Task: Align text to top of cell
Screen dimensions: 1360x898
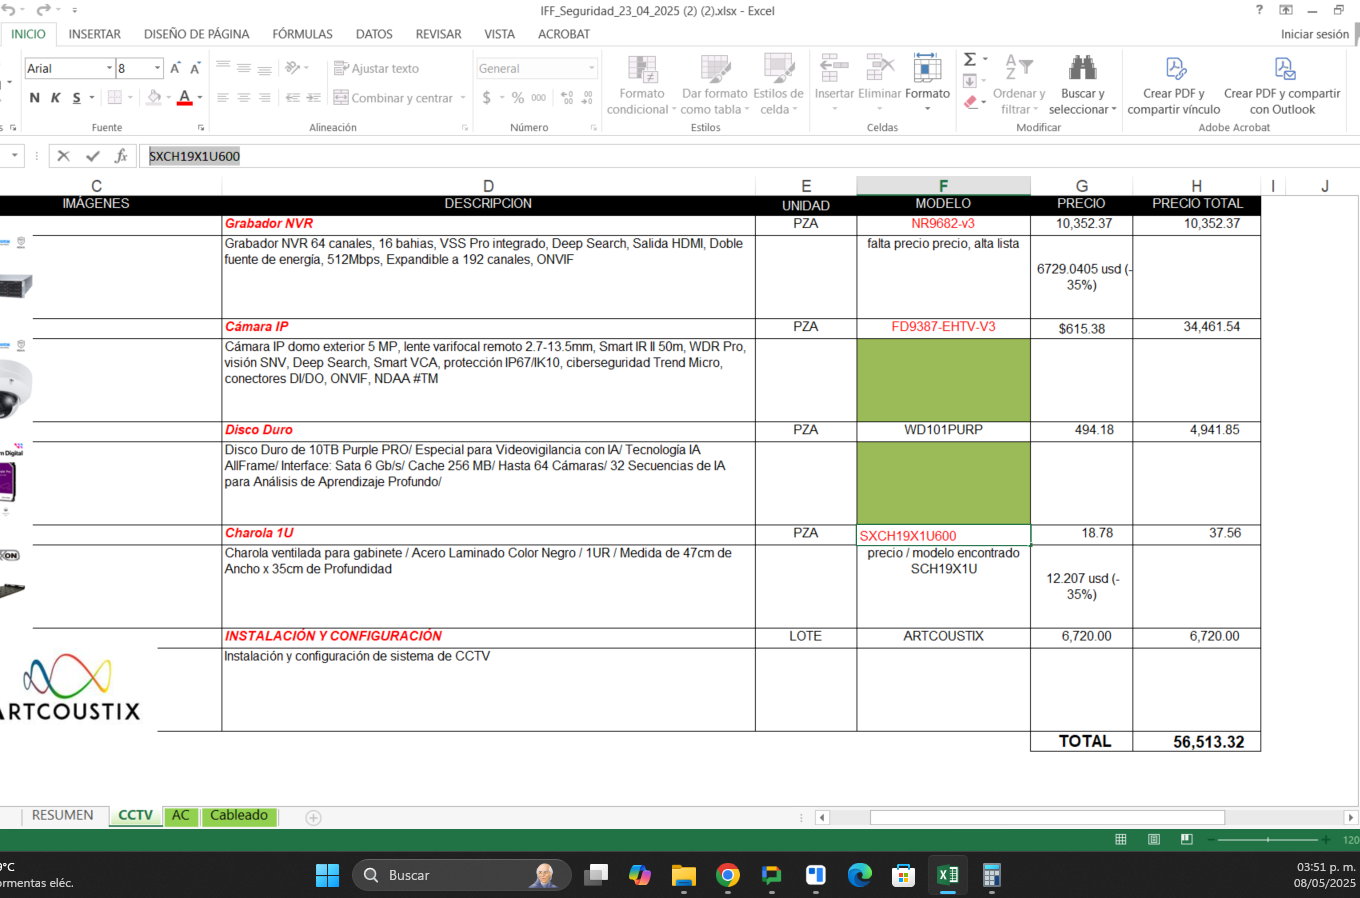Action: [x=223, y=68]
